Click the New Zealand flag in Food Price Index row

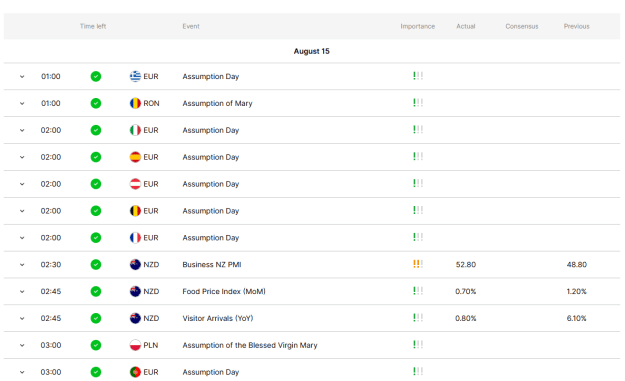coord(135,291)
